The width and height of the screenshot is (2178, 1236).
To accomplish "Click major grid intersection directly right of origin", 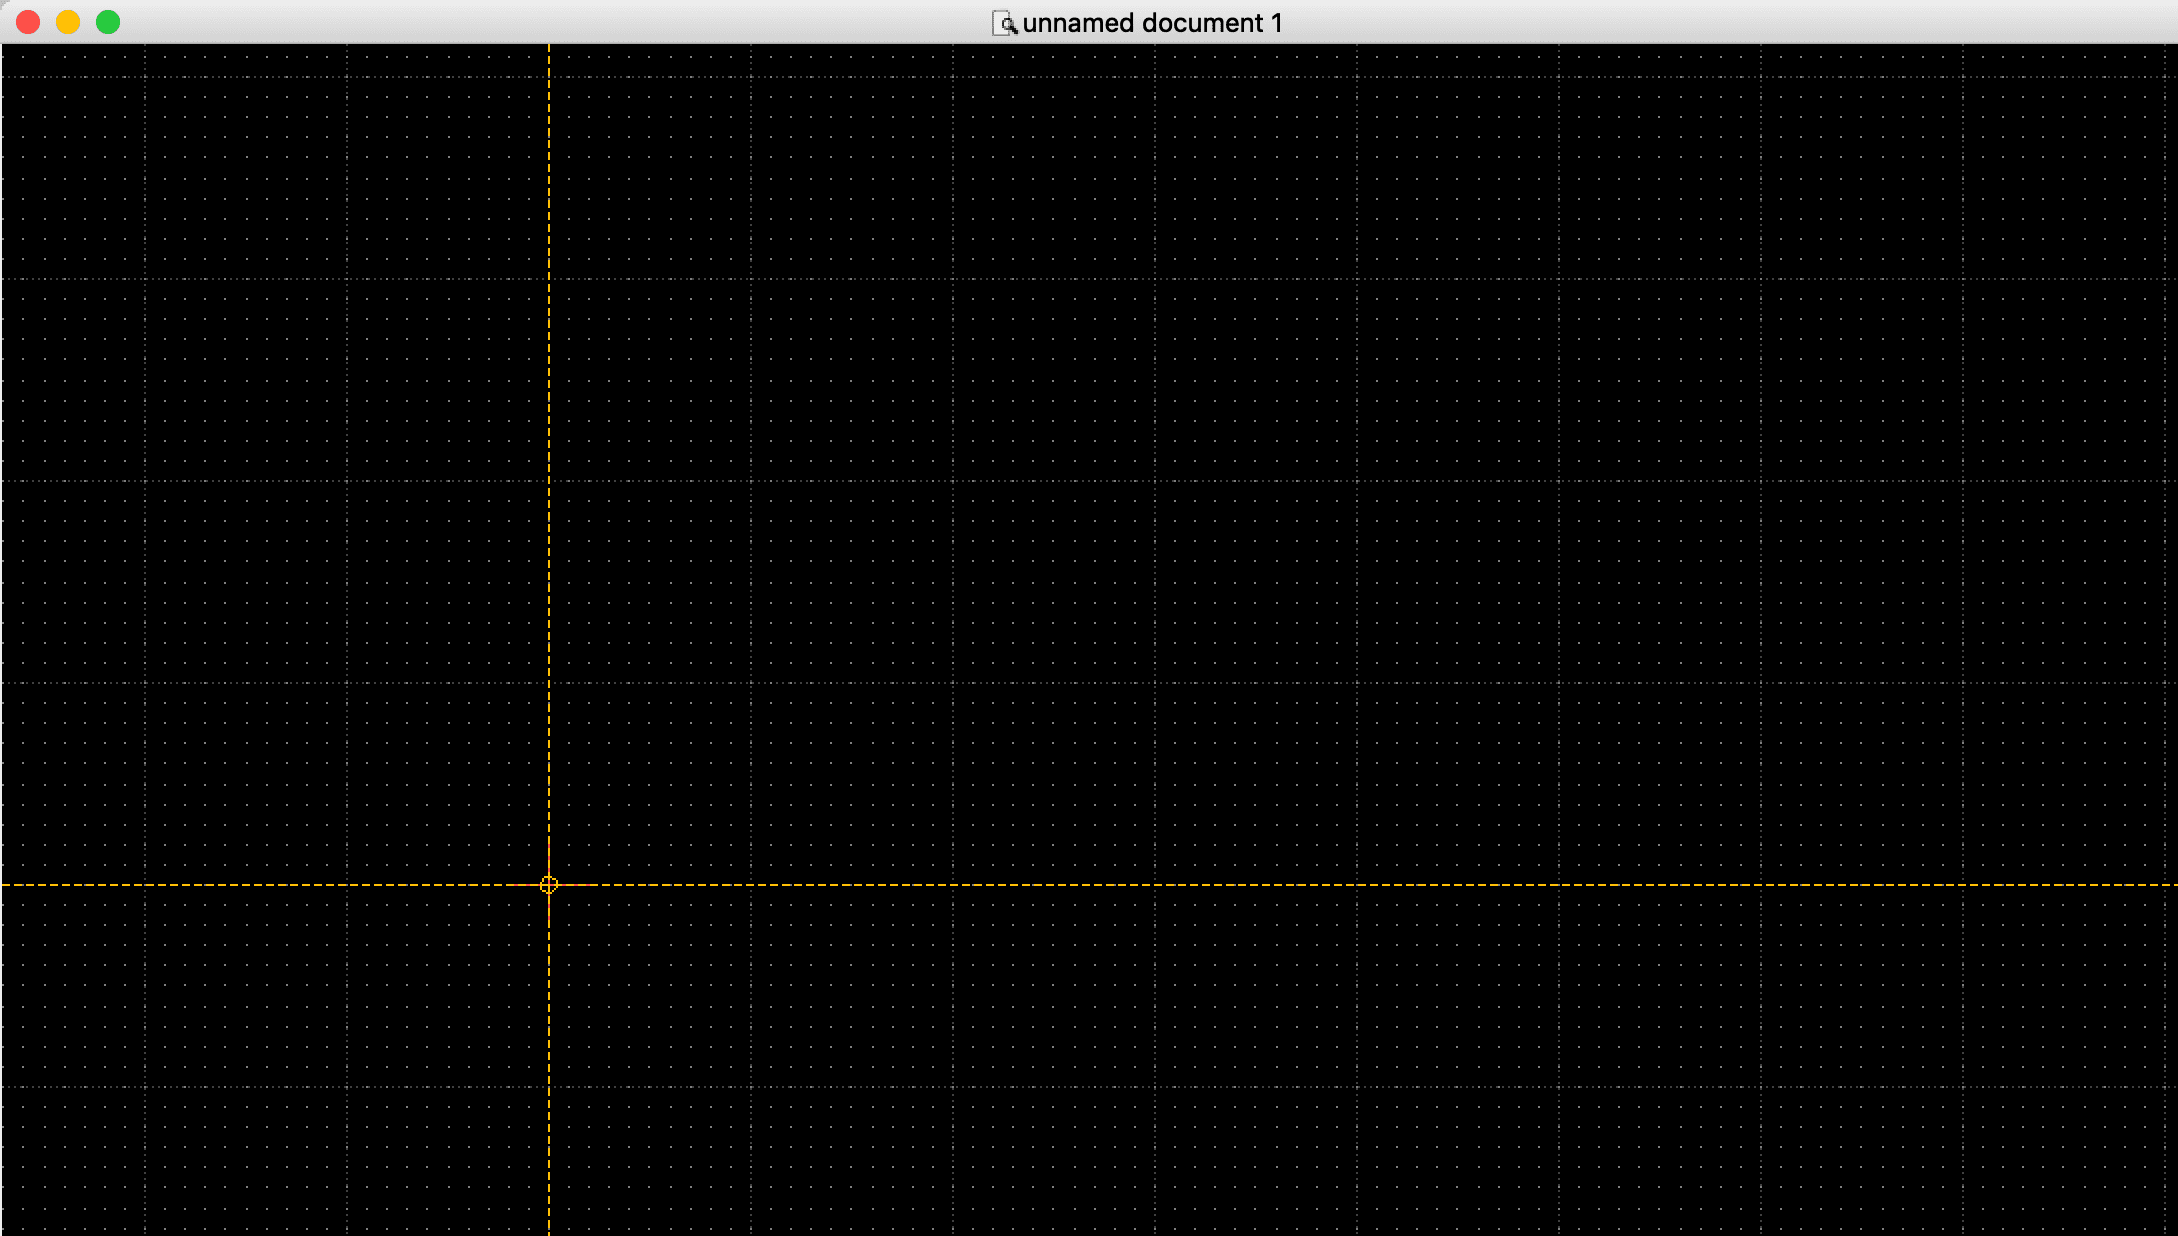I will 751,885.
